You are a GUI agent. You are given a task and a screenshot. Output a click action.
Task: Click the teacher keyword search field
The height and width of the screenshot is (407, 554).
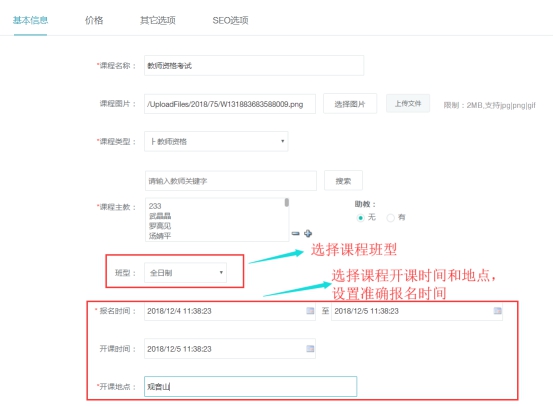pos(231,181)
